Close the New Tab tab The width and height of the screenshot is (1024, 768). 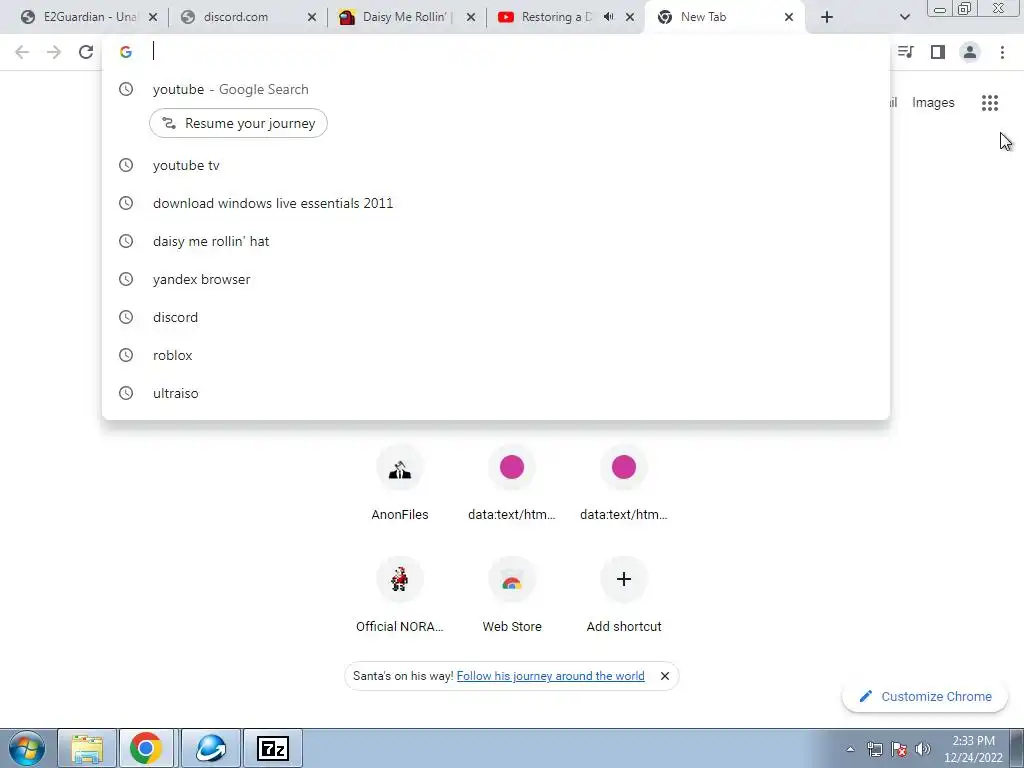pyautogui.click(x=789, y=17)
